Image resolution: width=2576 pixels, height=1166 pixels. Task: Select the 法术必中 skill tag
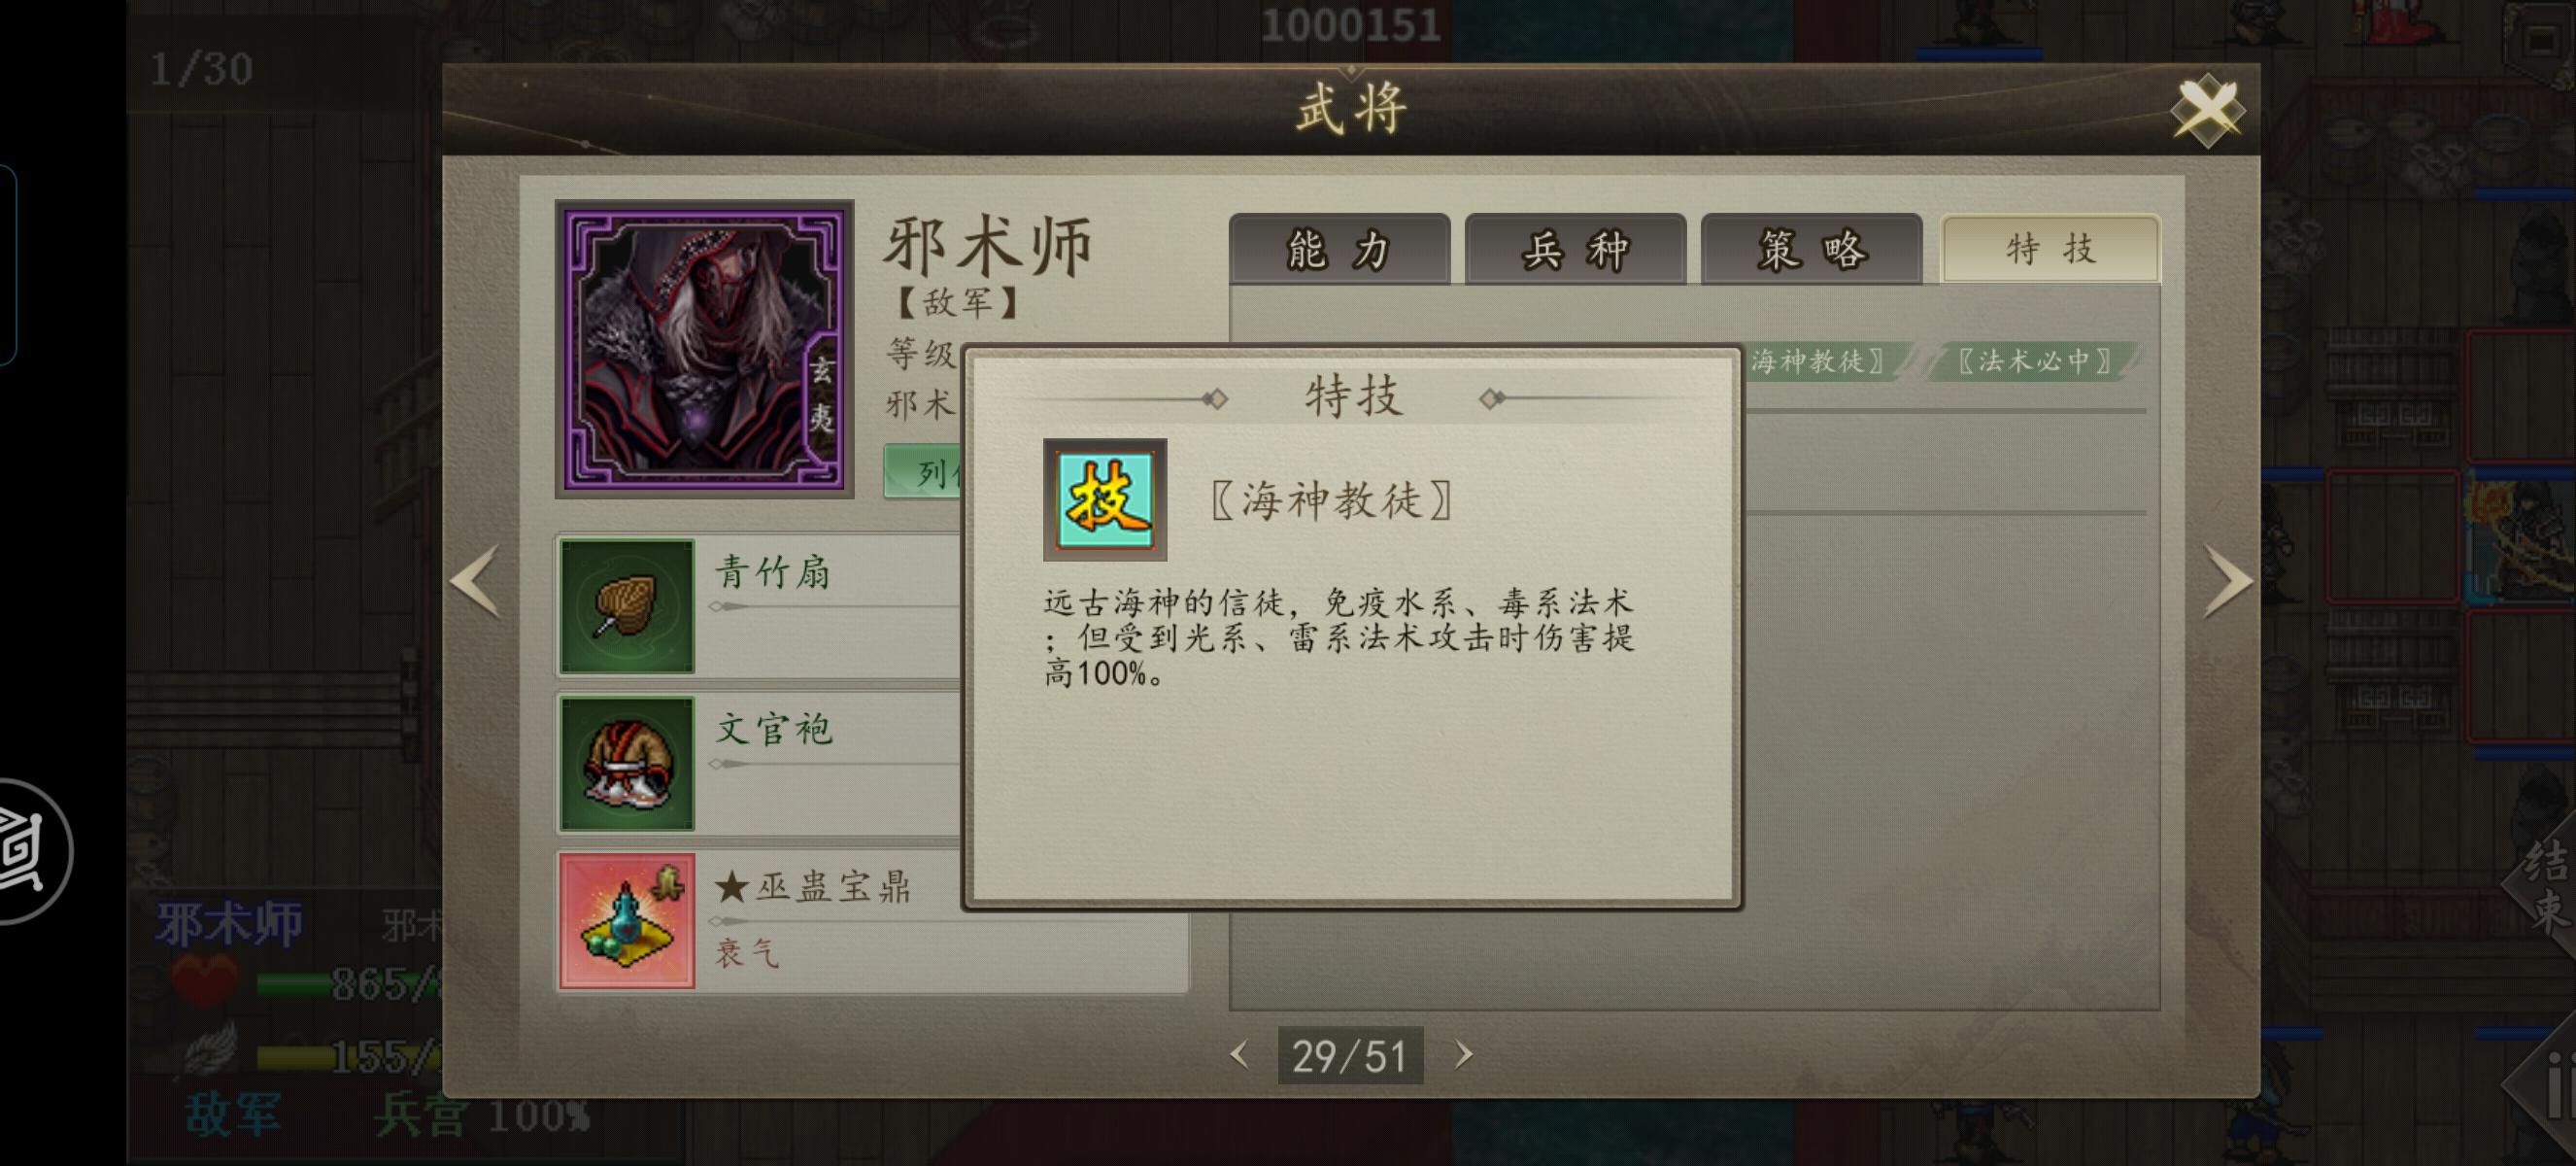pyautogui.click(x=2033, y=361)
